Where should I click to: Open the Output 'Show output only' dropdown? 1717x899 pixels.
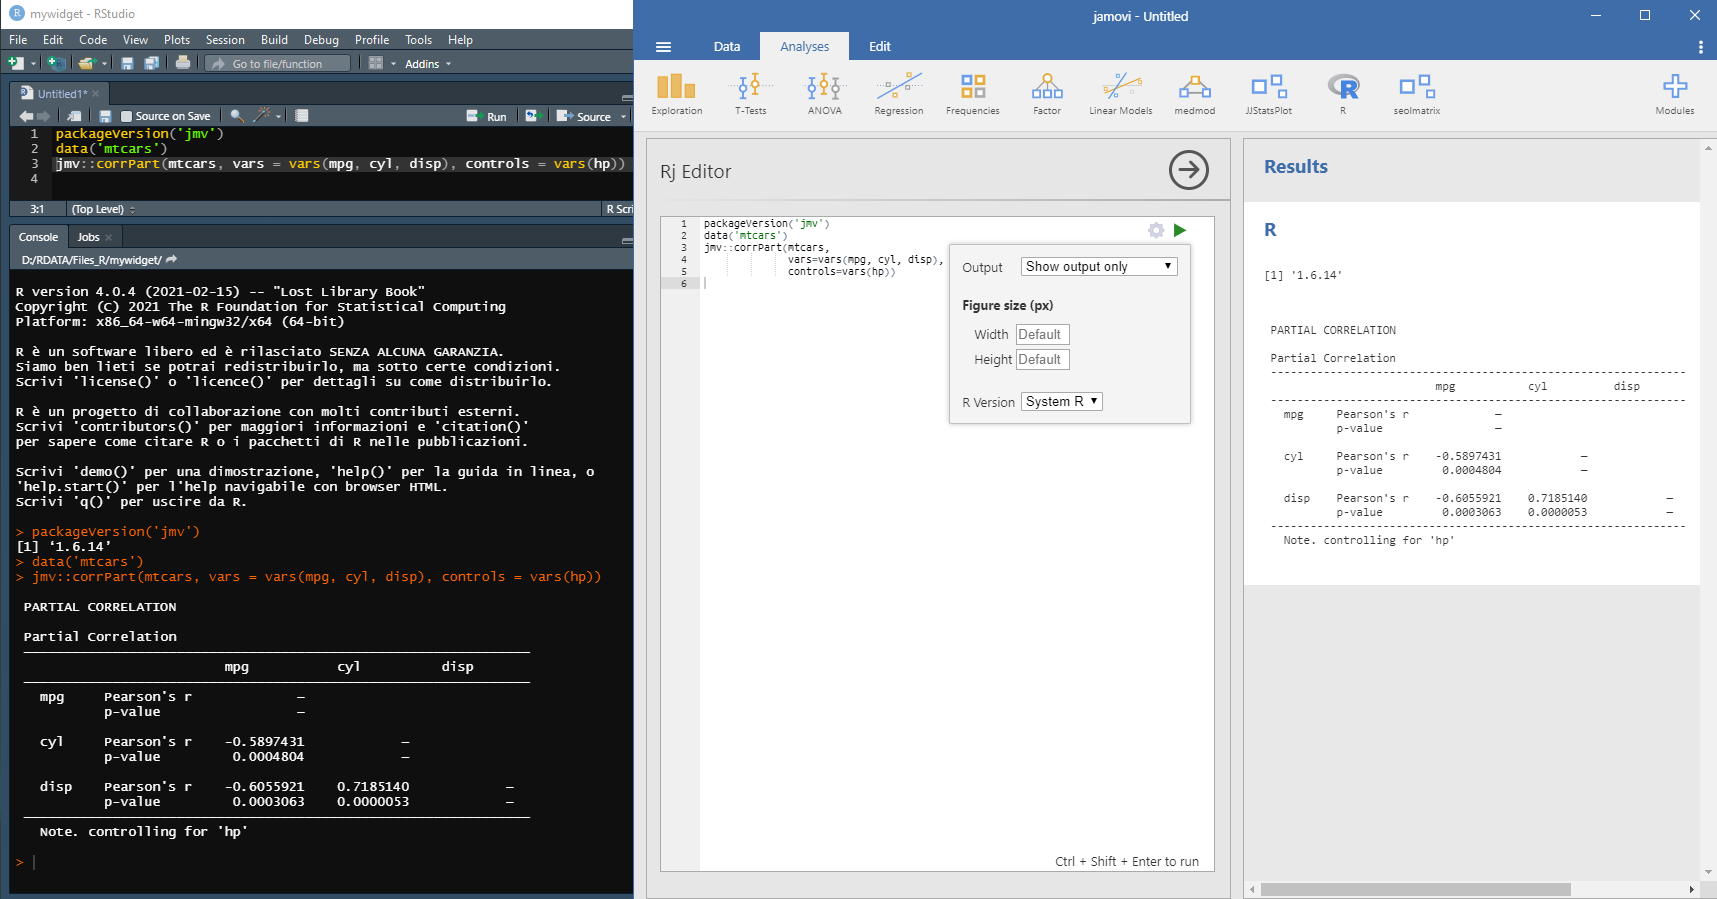1099,266
